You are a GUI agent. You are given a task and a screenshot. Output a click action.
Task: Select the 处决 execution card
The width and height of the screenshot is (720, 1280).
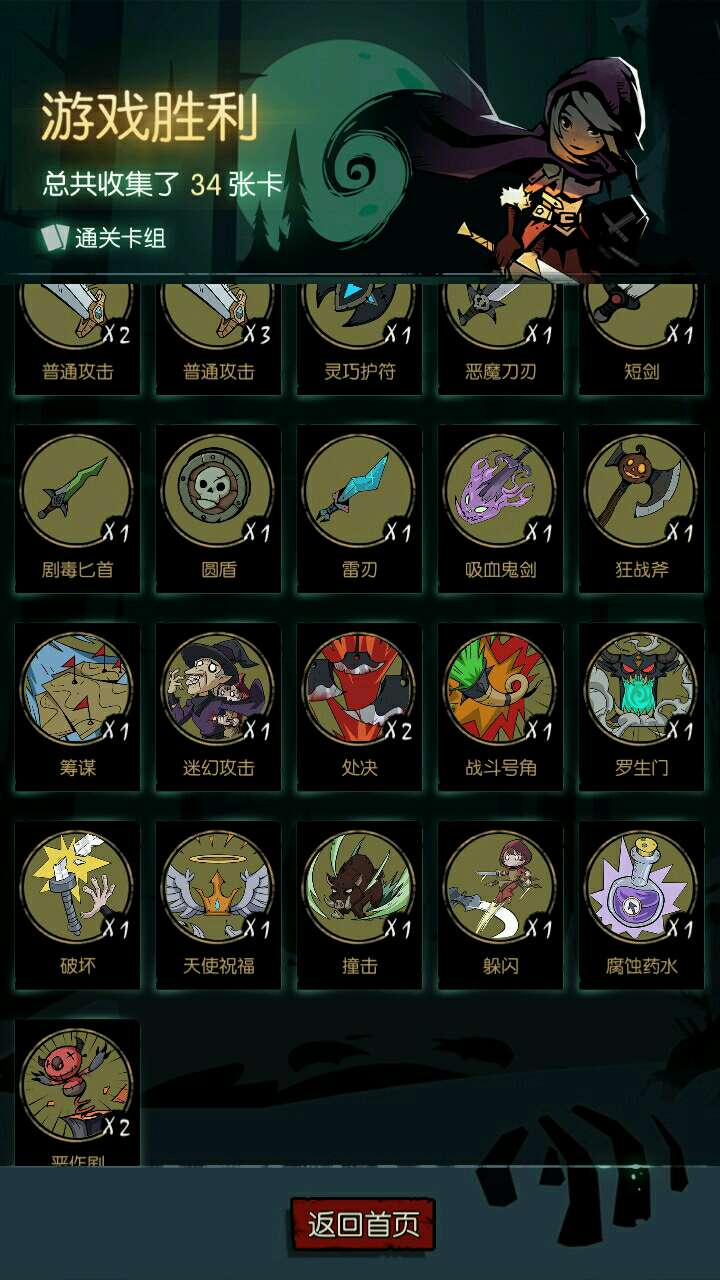360,708
